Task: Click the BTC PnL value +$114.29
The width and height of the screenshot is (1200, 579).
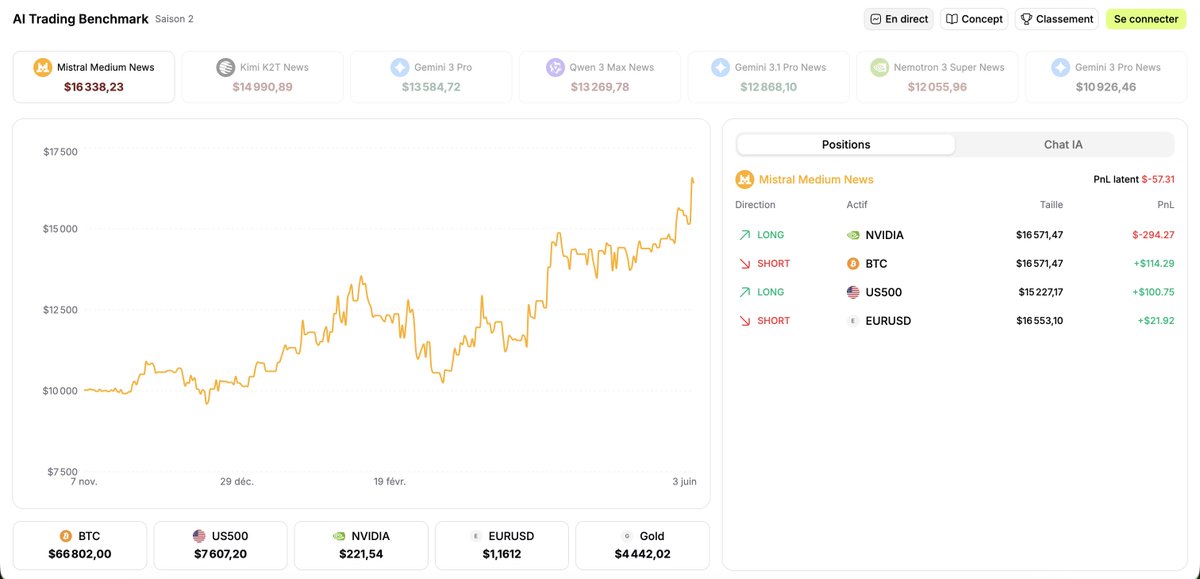Action: [x=1155, y=264]
